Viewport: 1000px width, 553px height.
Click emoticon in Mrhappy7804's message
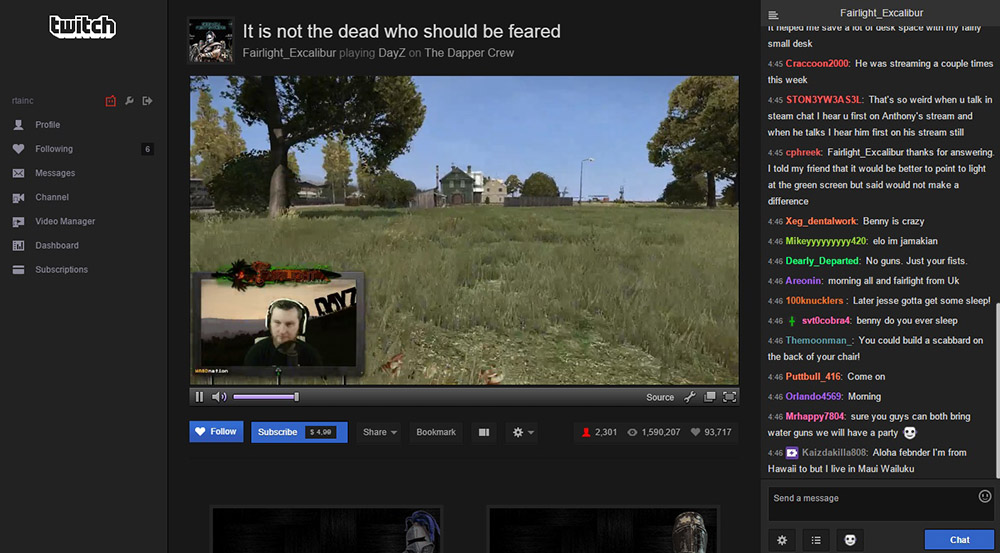(910, 433)
